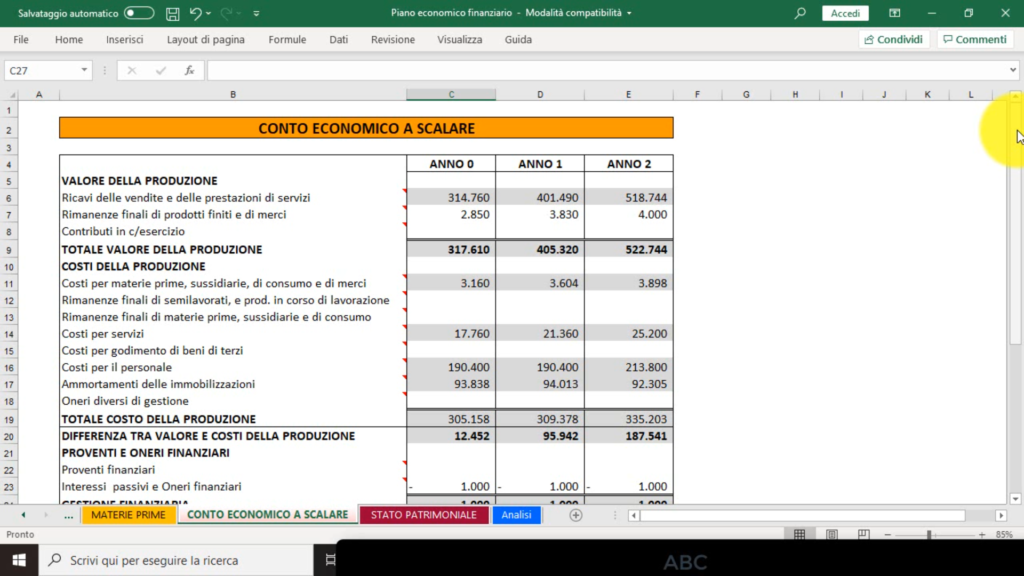The image size is (1024, 576).
Task: Select the CONTO ECONOMICO A SCALARE sheet tab
Action: (x=268, y=515)
